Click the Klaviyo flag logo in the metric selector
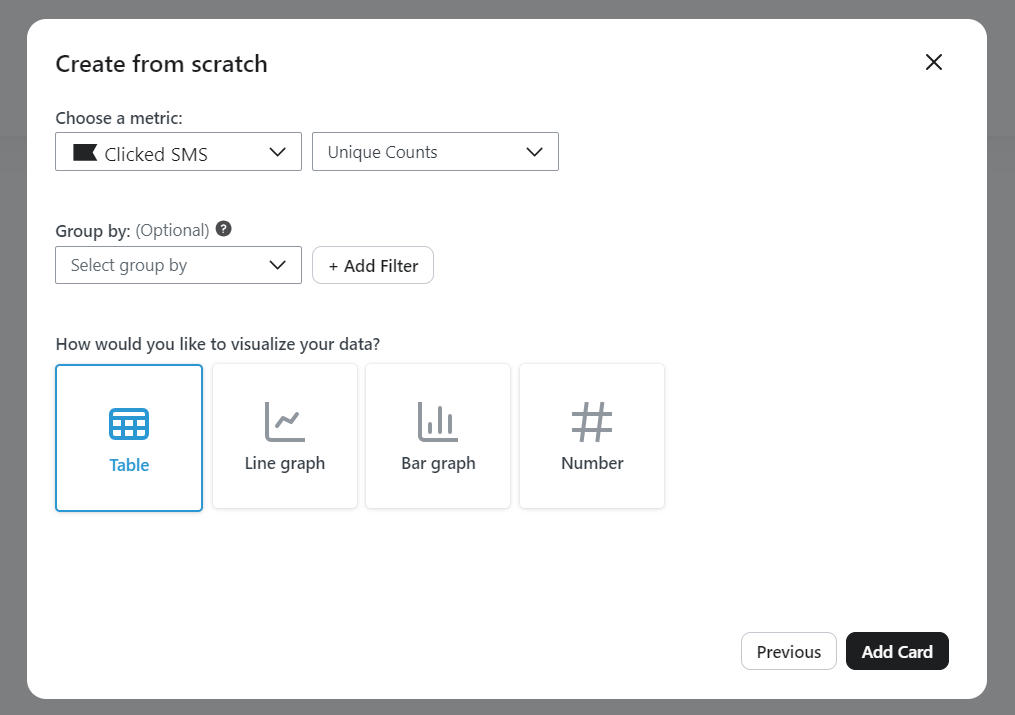This screenshot has width=1015, height=715. [x=85, y=152]
